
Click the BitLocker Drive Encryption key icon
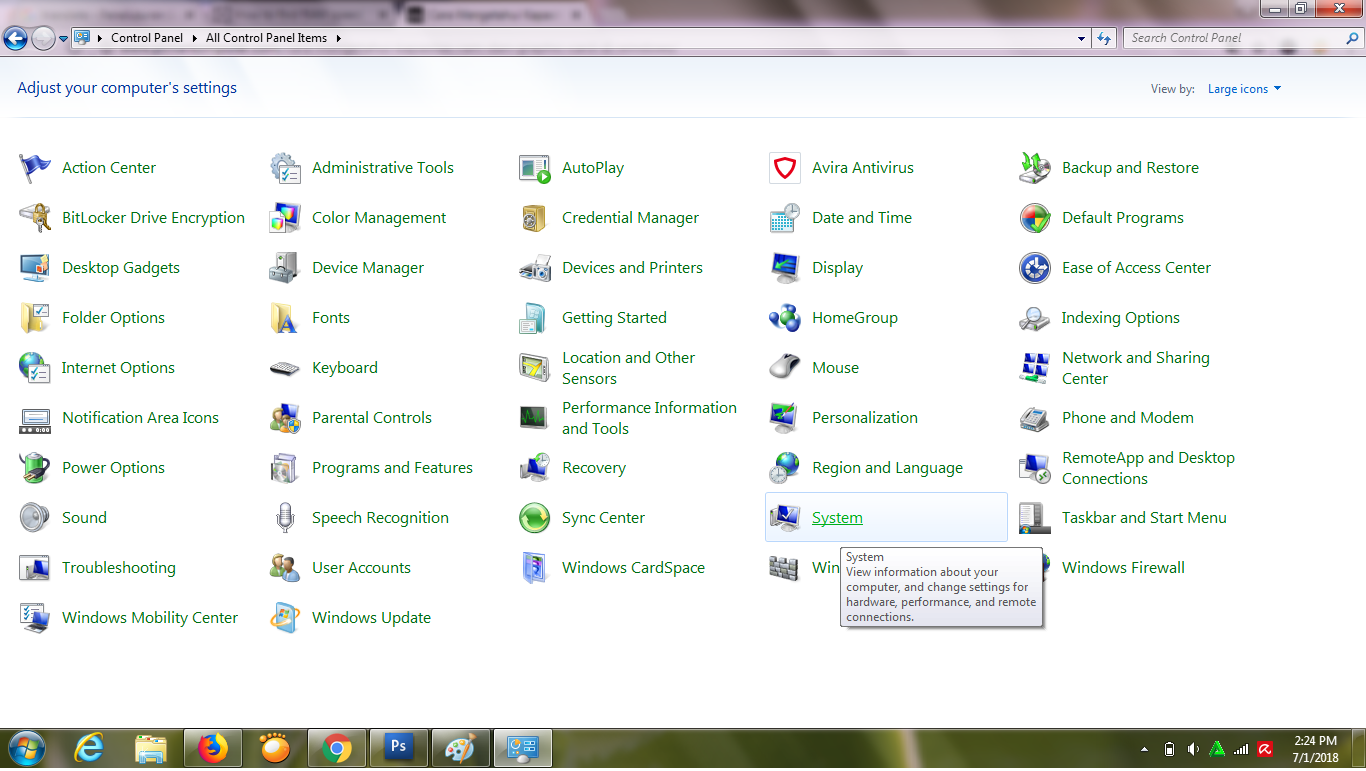35,218
